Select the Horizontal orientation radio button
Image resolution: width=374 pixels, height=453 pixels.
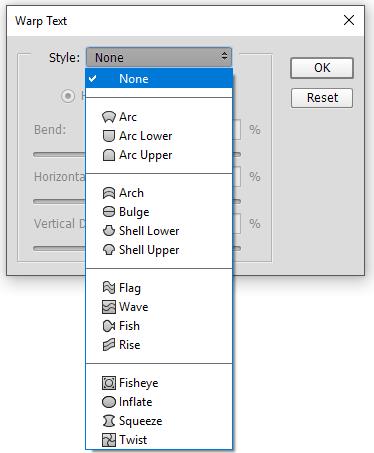coord(68,96)
